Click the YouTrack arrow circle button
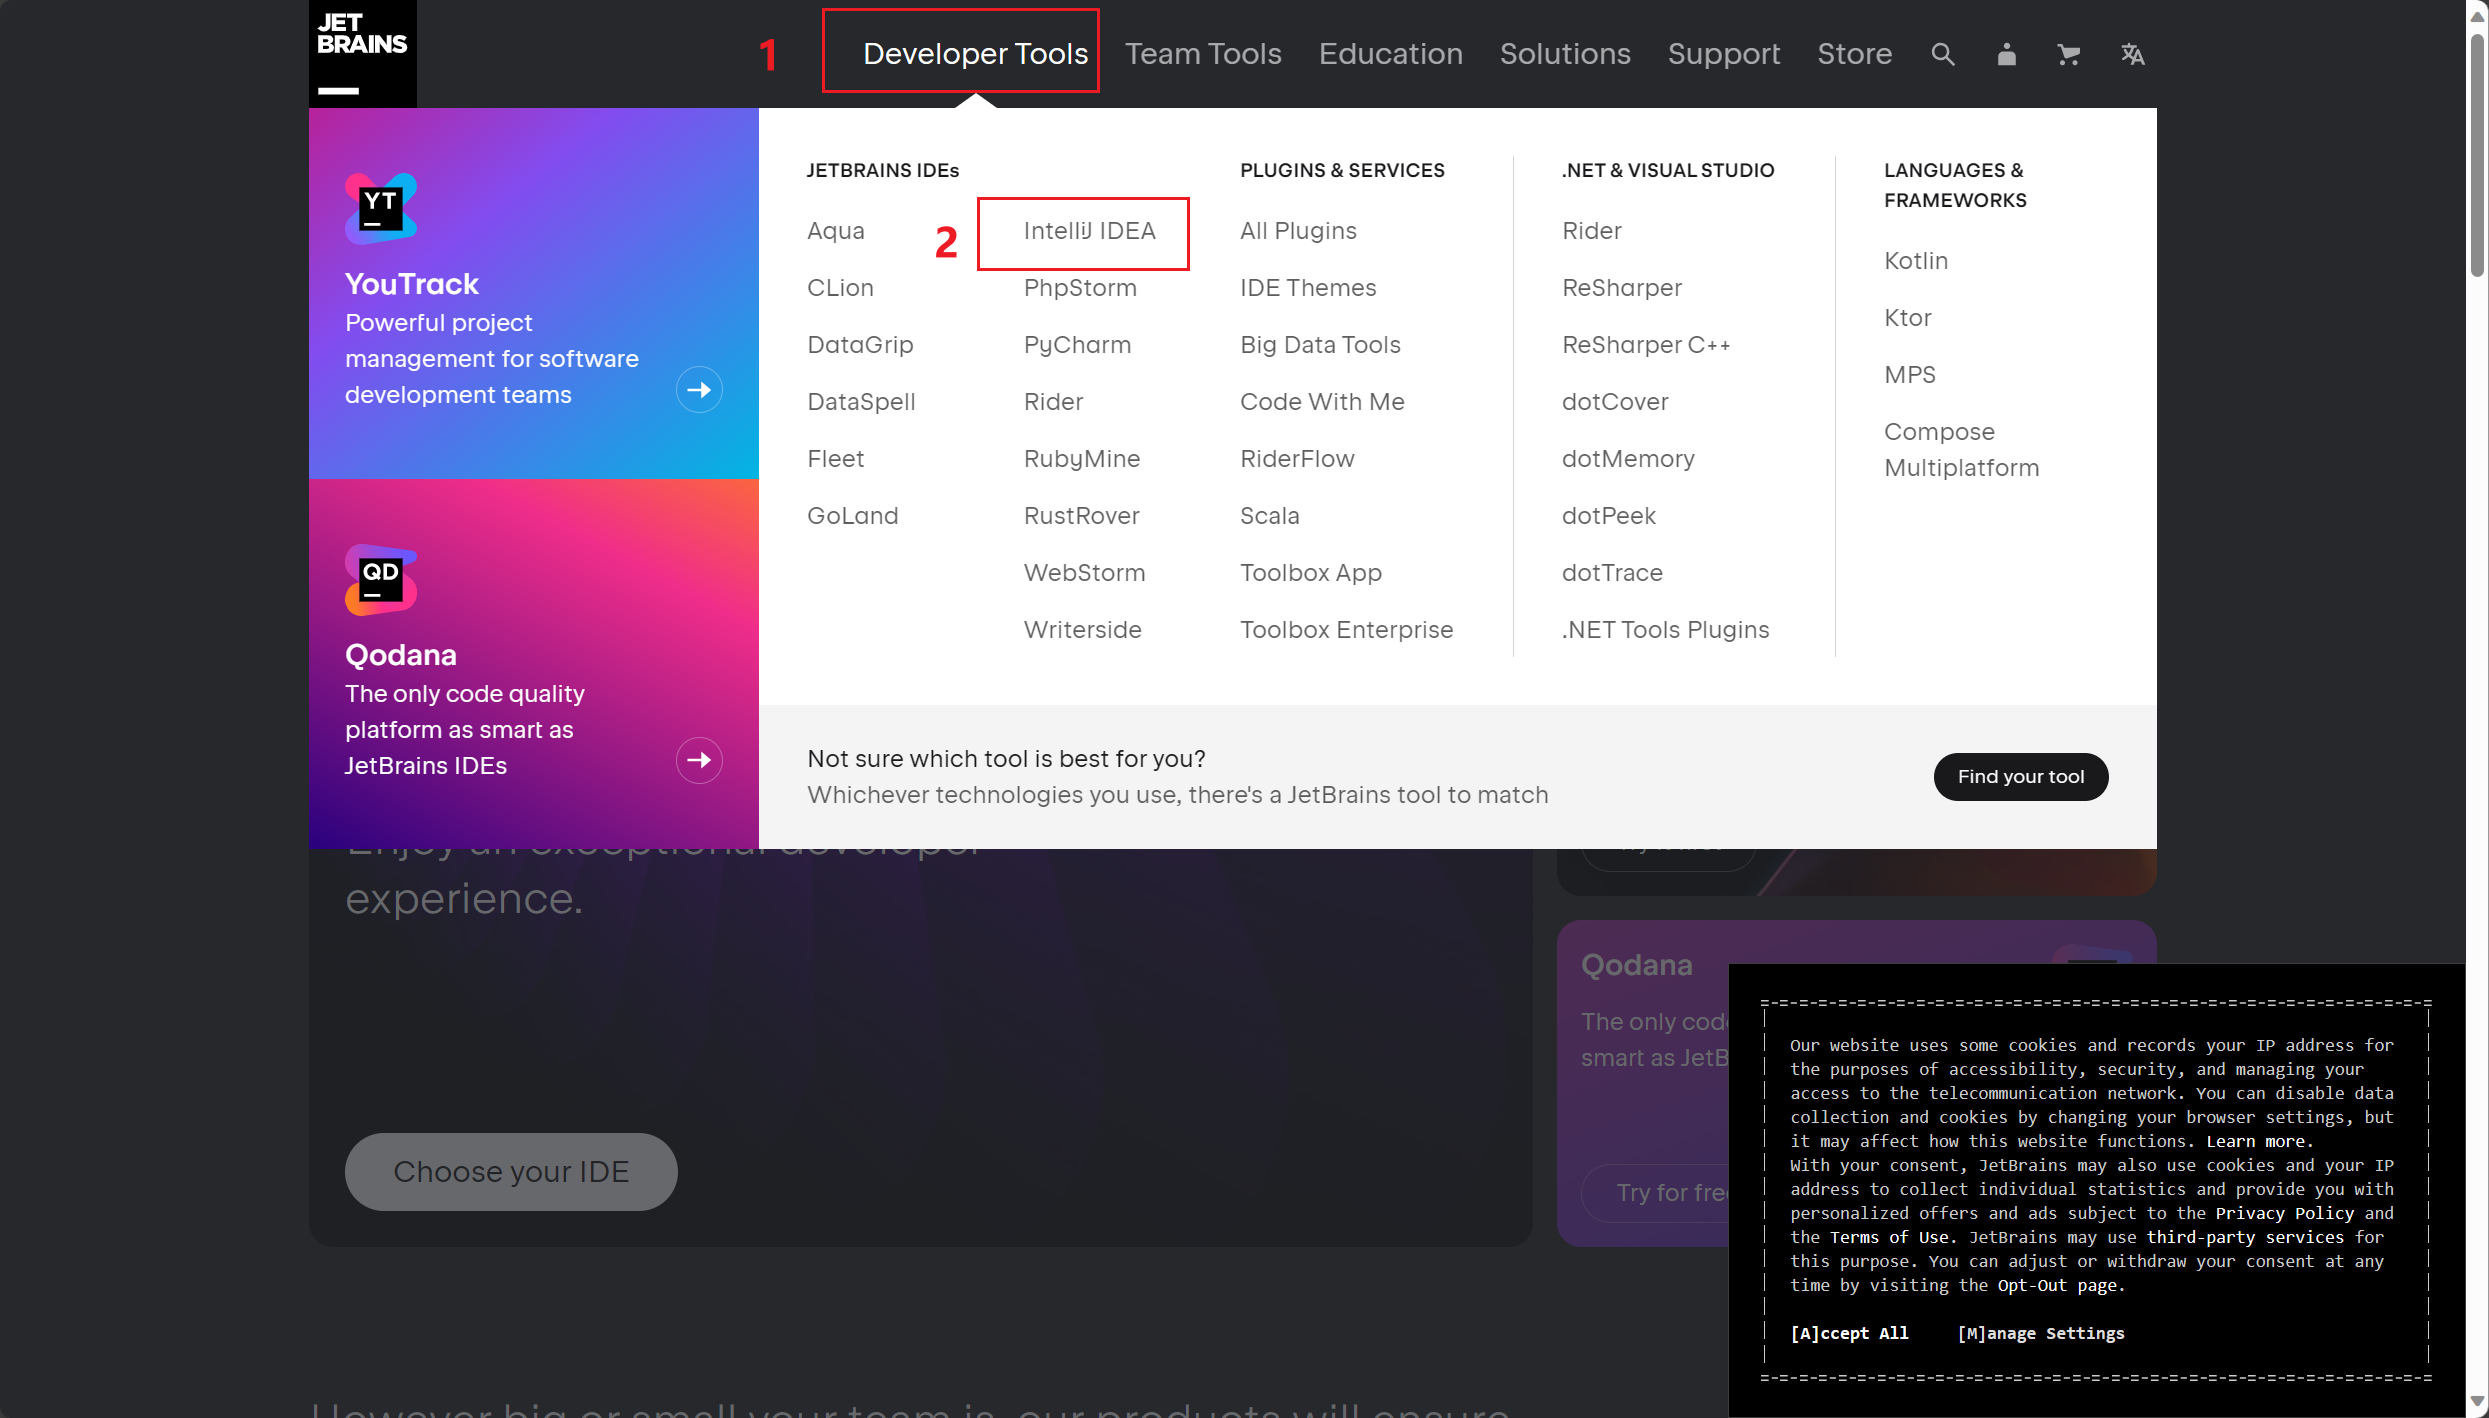Screen dimensions: 2489x1418 point(699,390)
